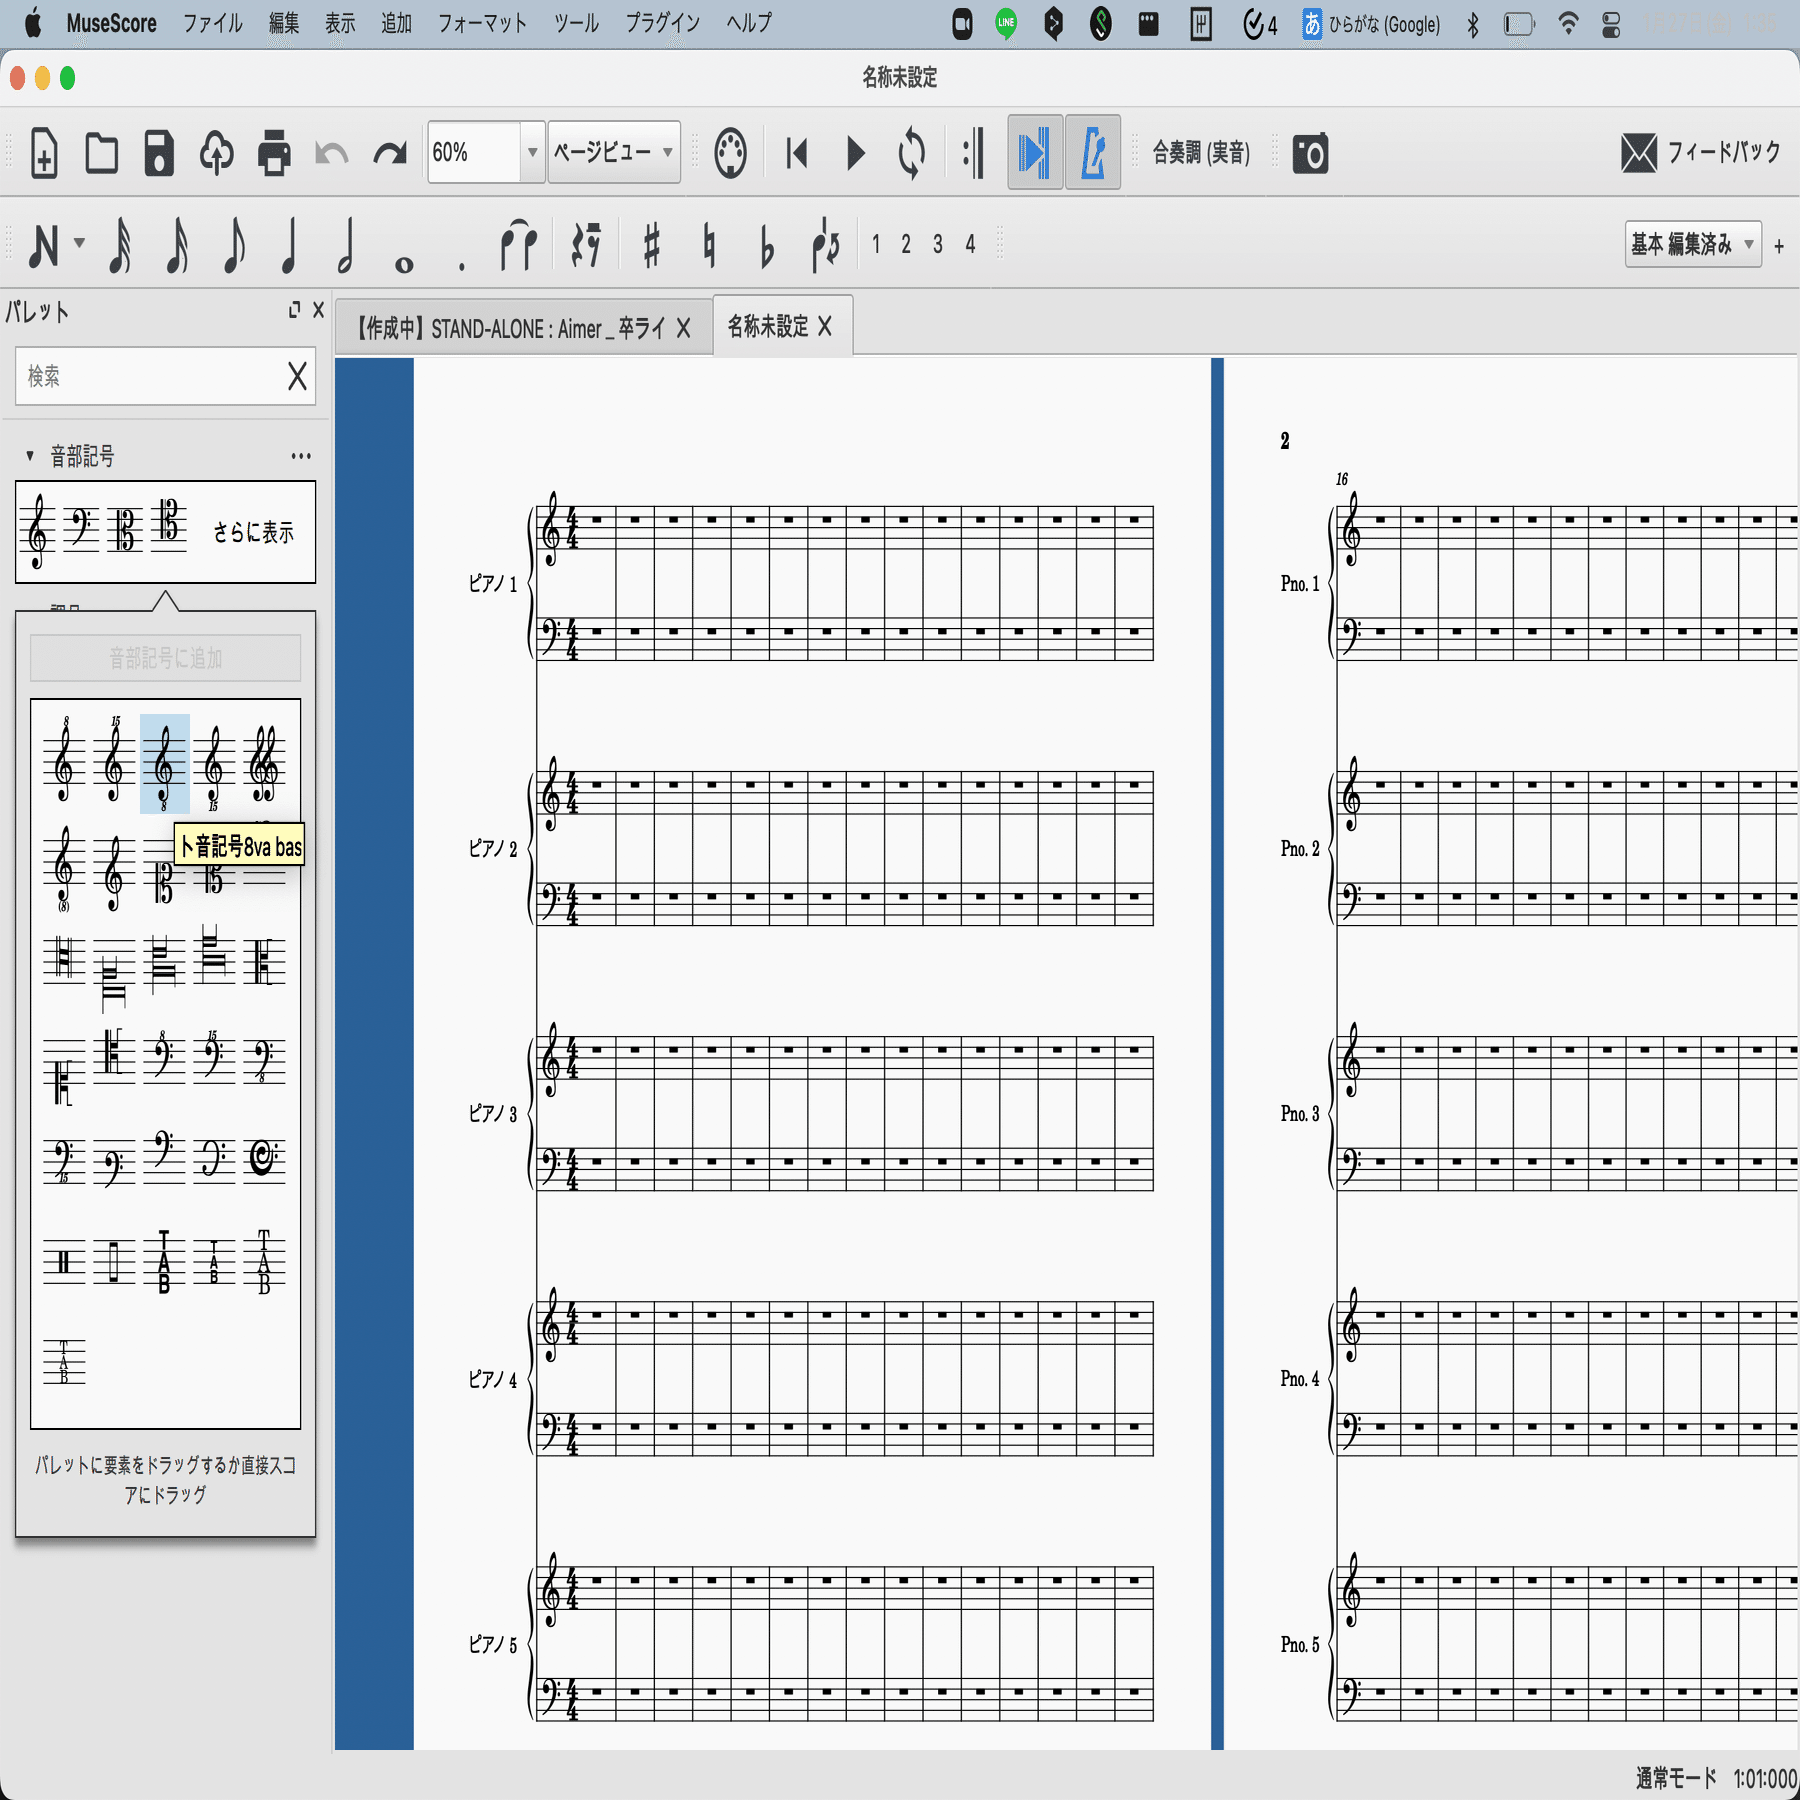Open Wi-Fi status in menu bar
1800x1800 pixels.
[1568, 23]
